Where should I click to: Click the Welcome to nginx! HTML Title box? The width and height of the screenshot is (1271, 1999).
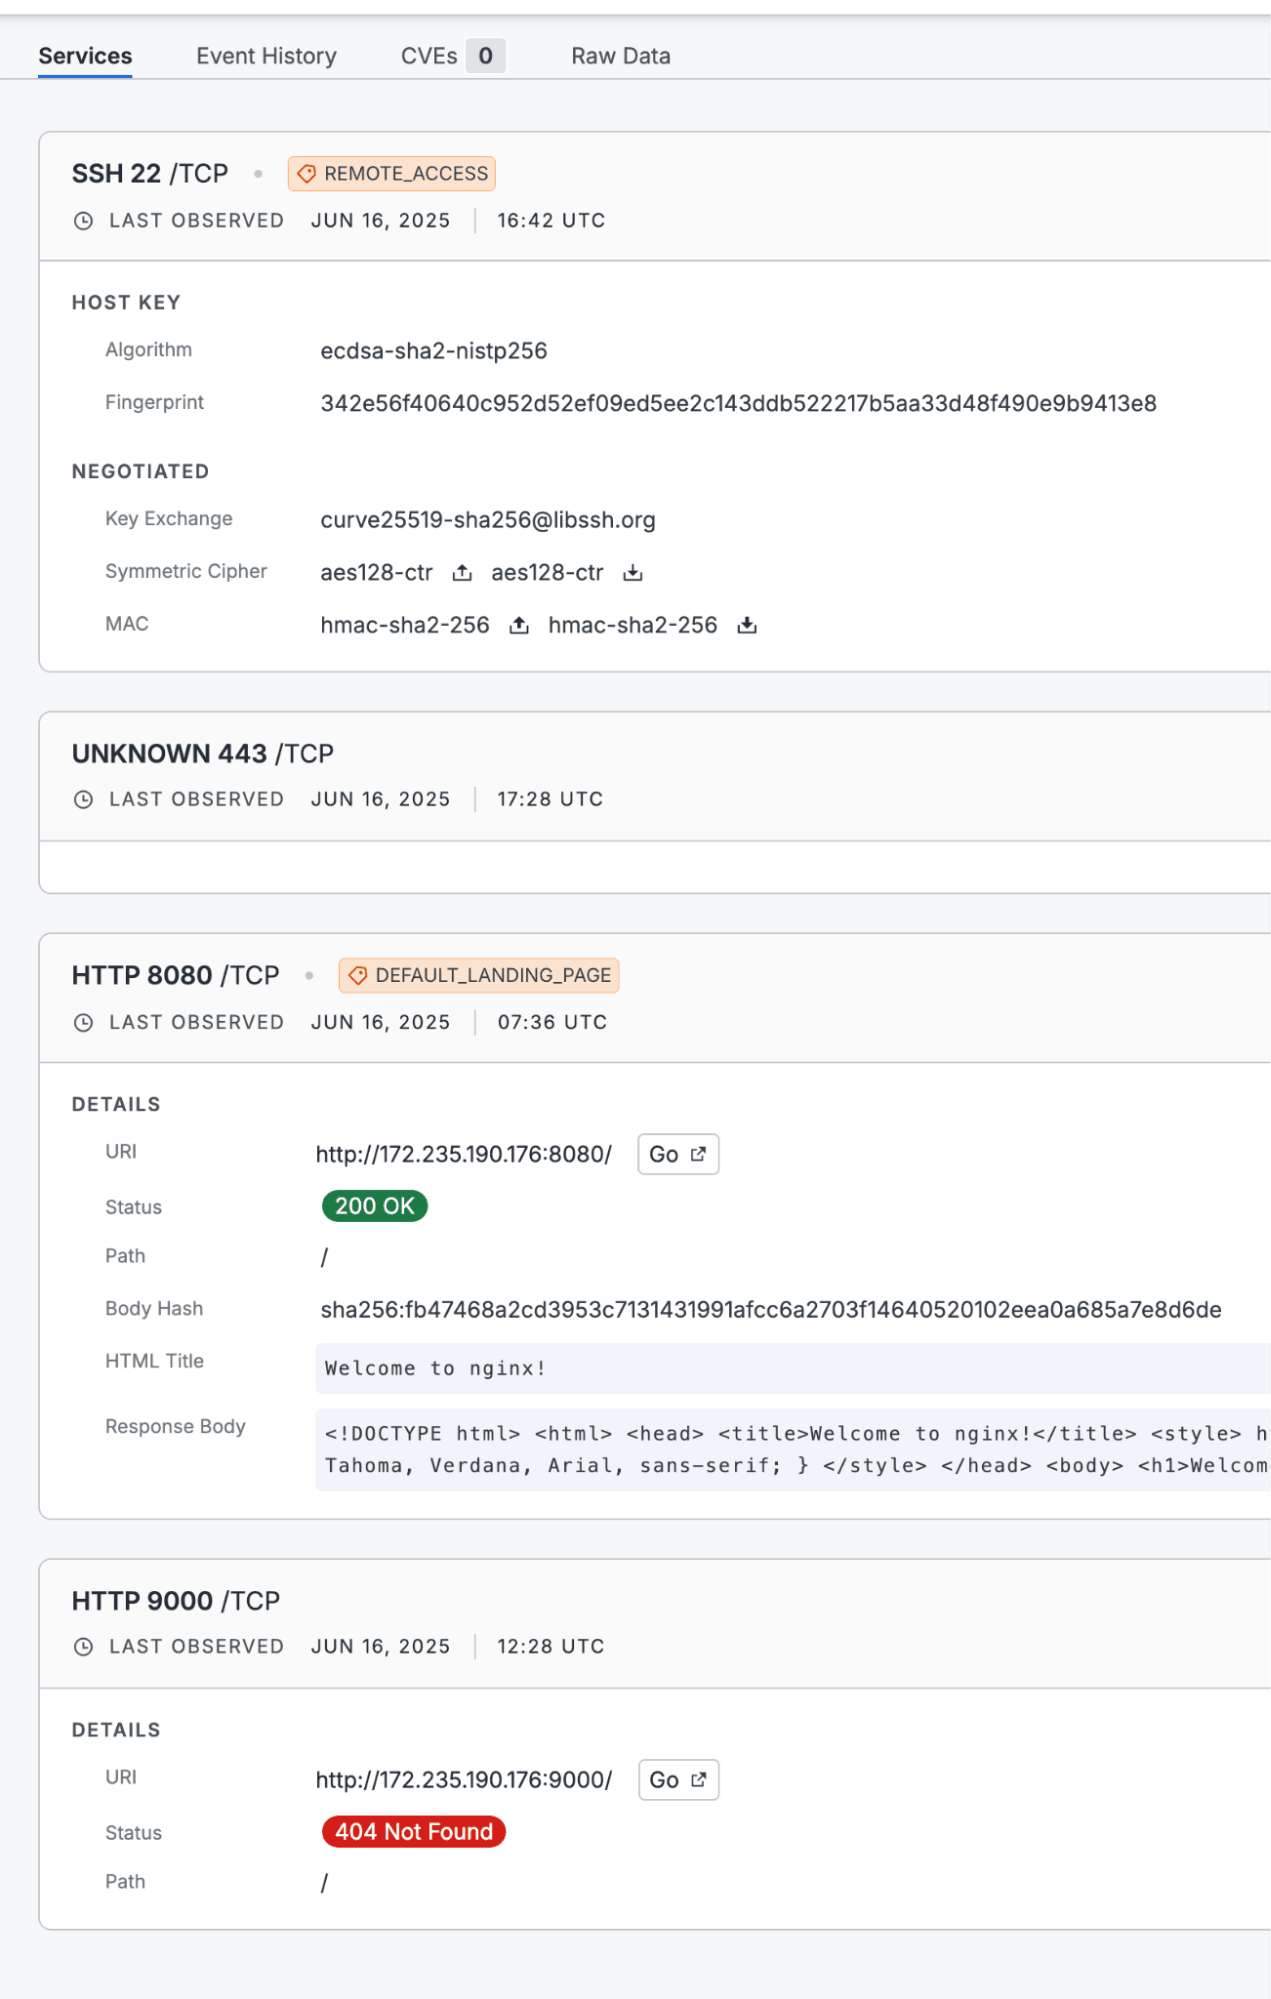click(x=792, y=1368)
